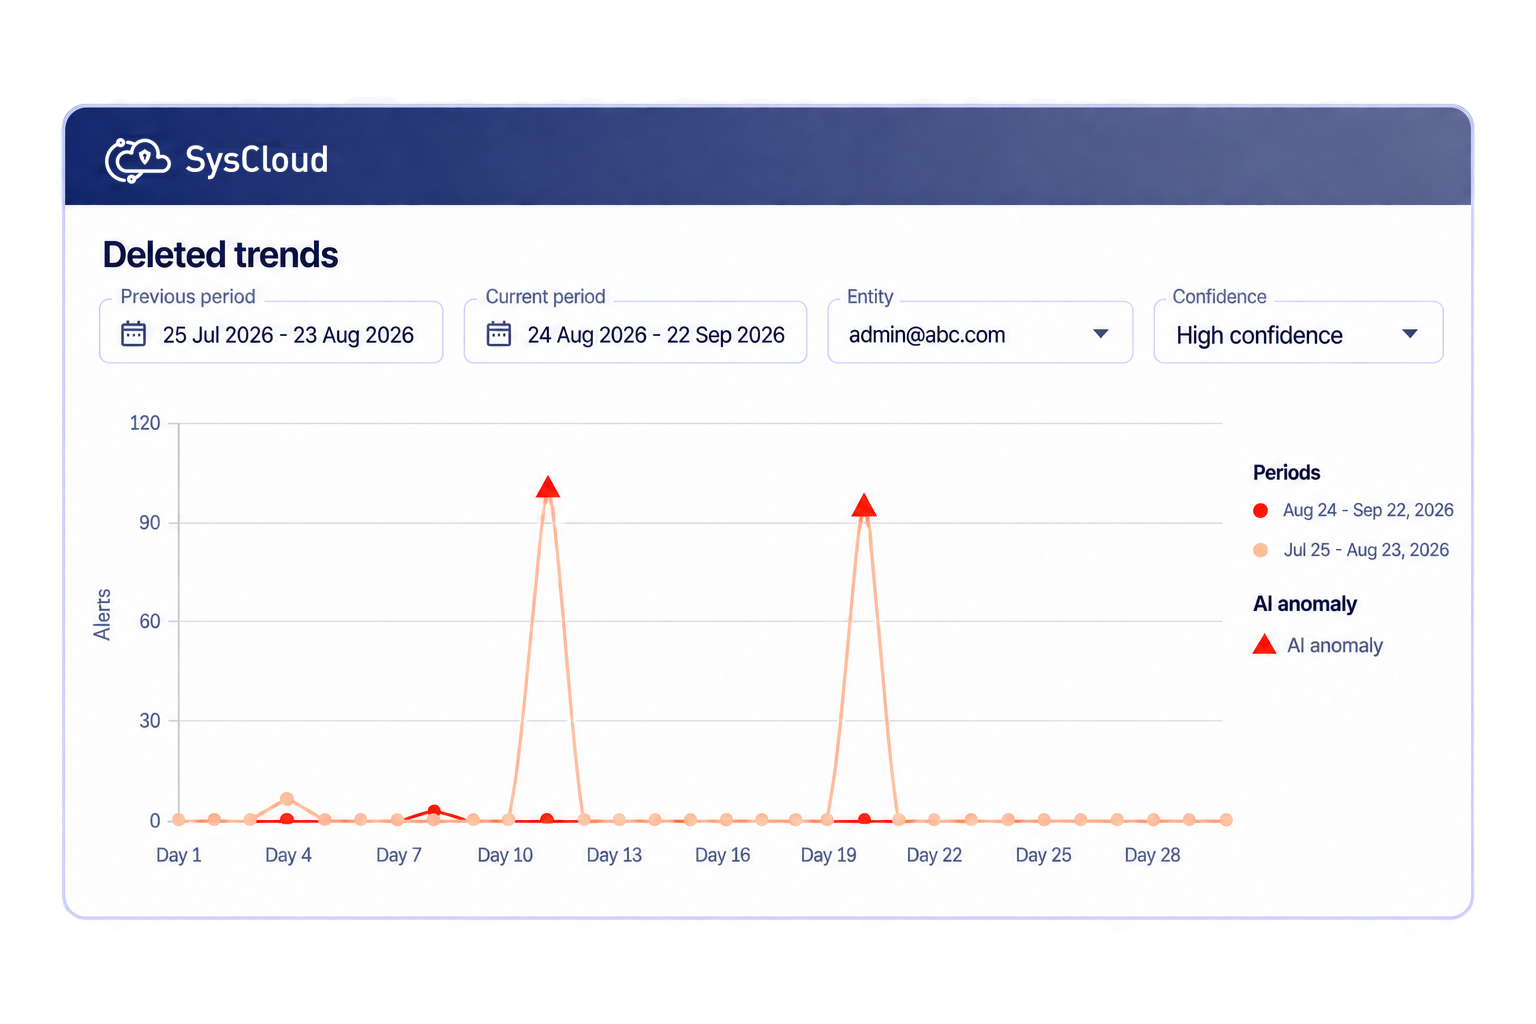The width and height of the screenshot is (1536, 1024).
Task: Open the Previous period calendar icon
Action: coord(134,334)
